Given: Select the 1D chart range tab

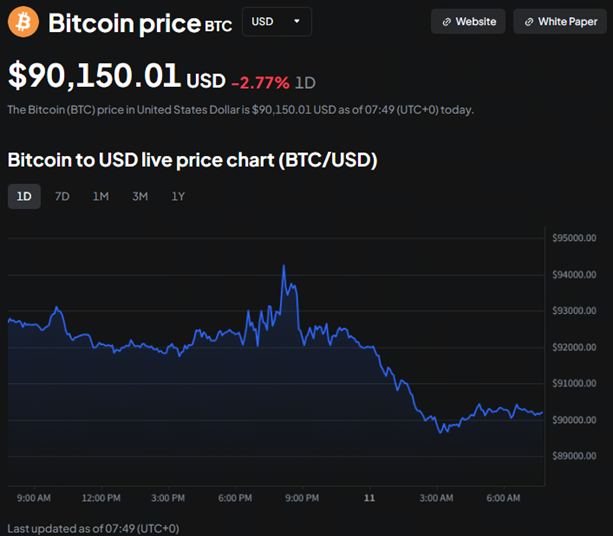Looking at the screenshot, I should pos(24,196).
